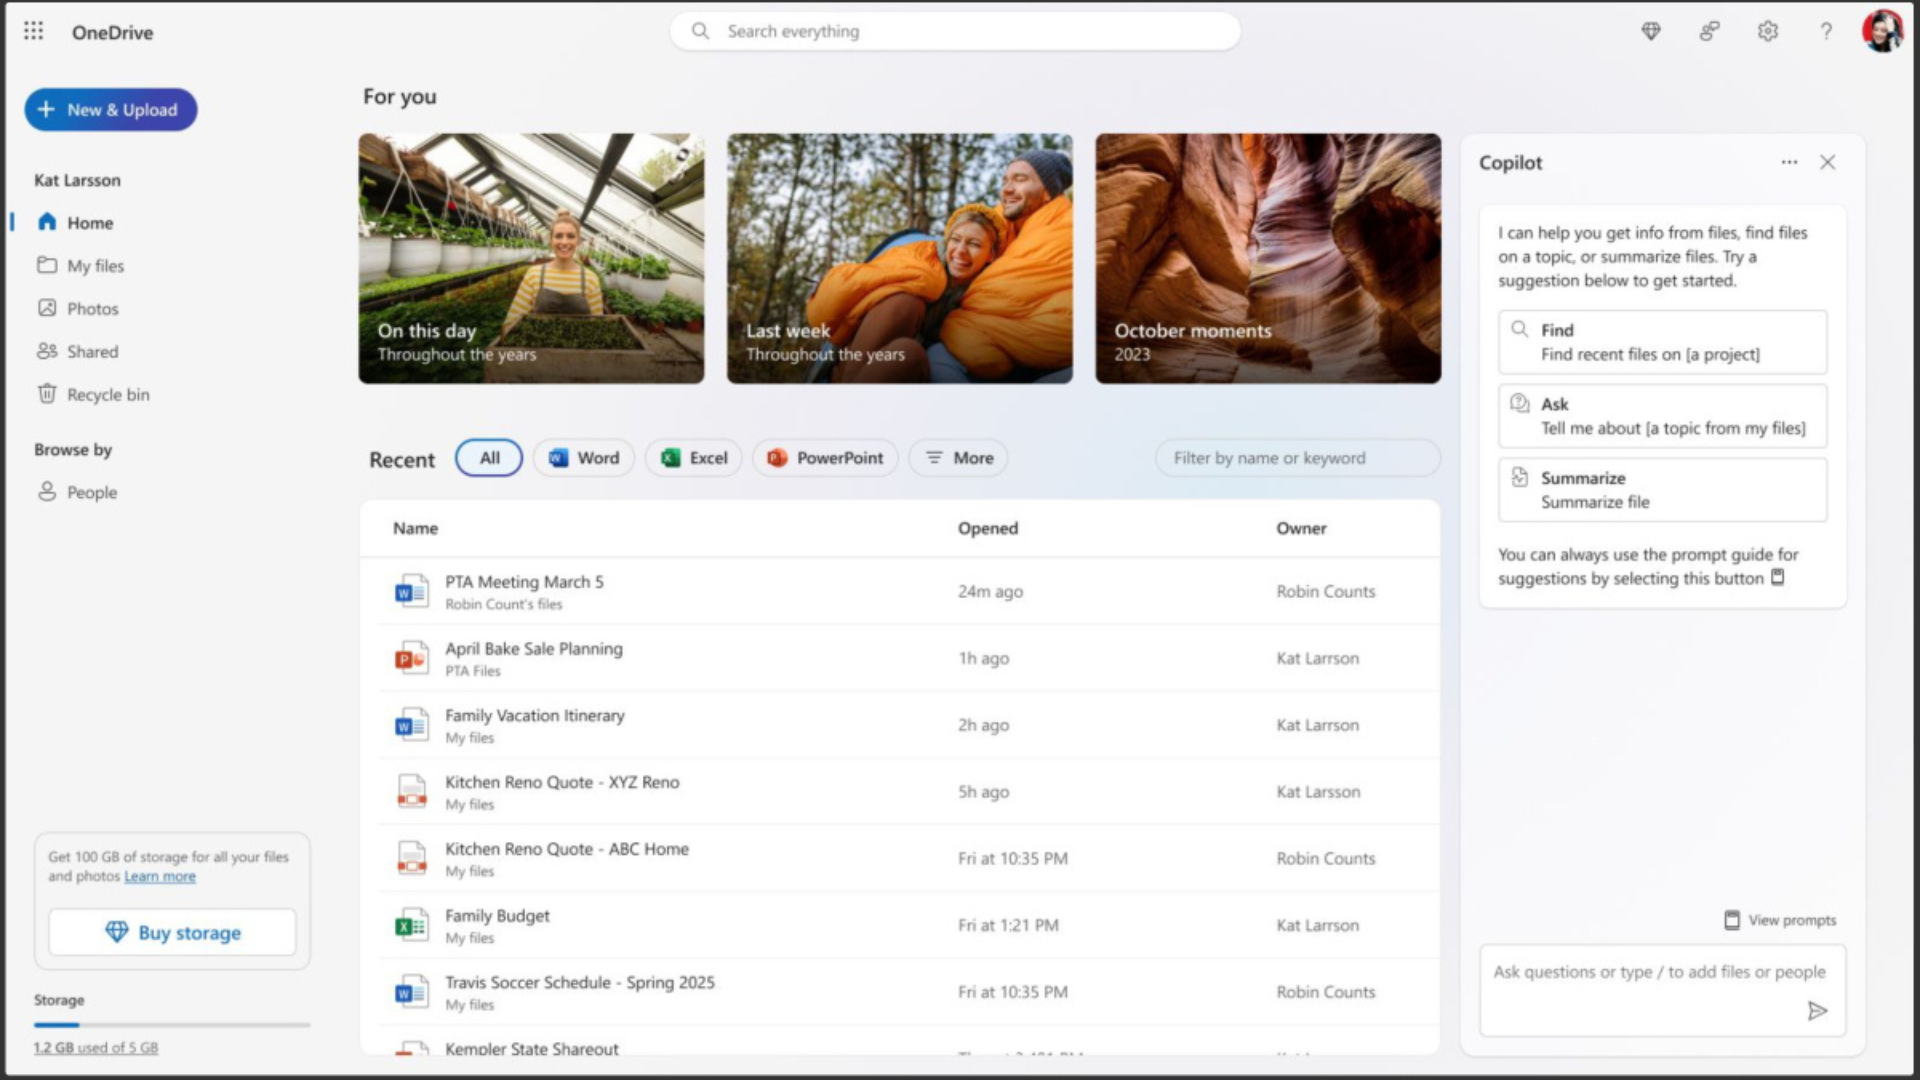Click the Learn more storage link
Viewport: 1920px width, 1080px height.
[159, 876]
